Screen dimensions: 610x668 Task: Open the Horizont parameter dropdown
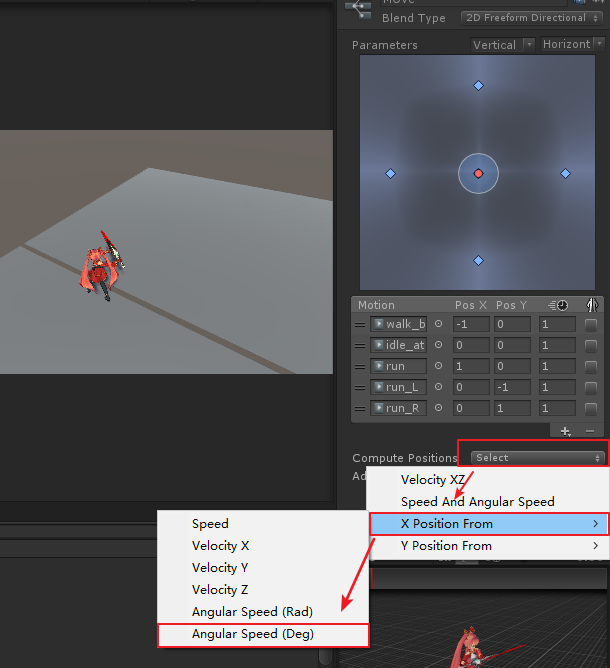(x=573, y=44)
